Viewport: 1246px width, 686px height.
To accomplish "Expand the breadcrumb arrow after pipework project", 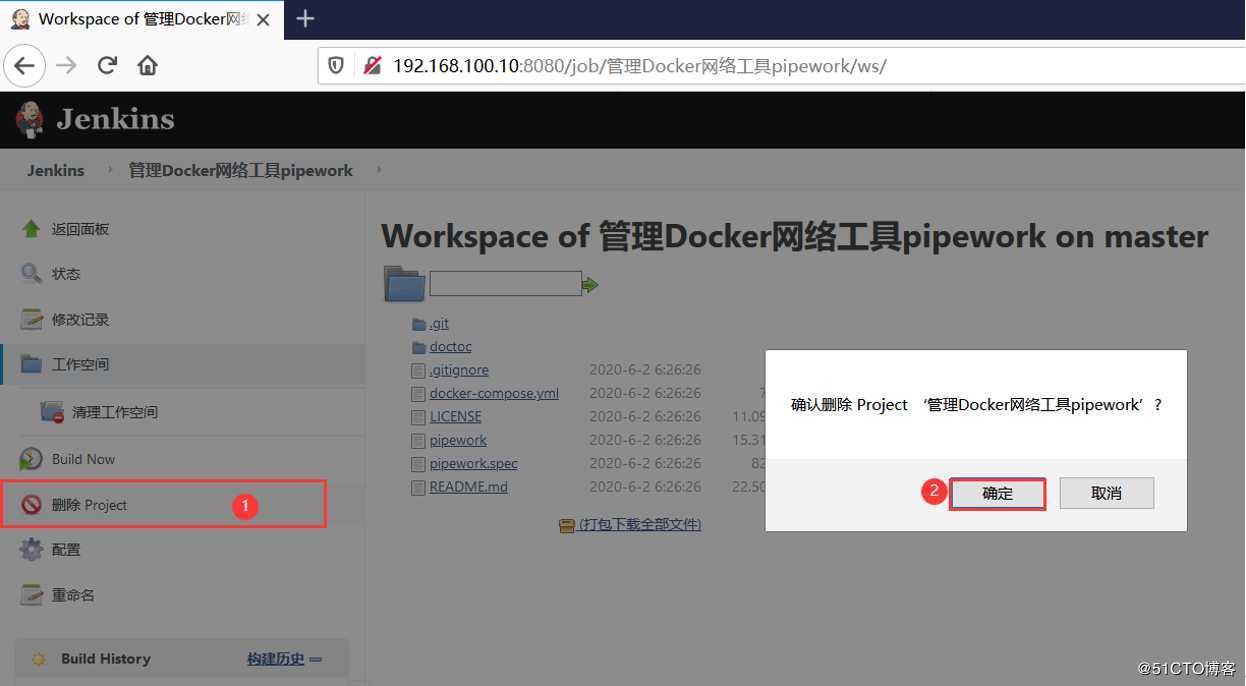I will coord(379,170).
